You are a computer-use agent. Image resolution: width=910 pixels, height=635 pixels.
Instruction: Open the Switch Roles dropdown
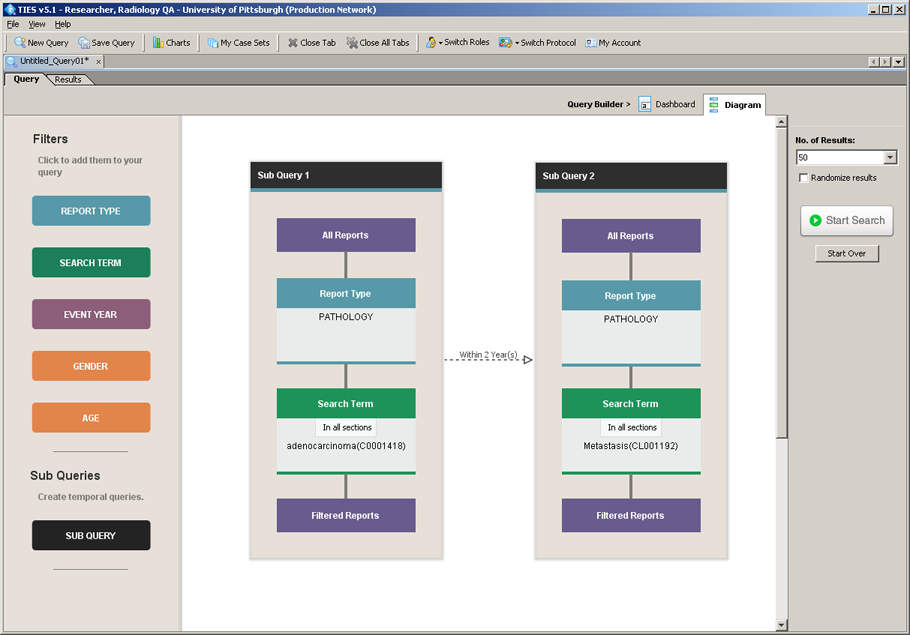click(x=457, y=42)
